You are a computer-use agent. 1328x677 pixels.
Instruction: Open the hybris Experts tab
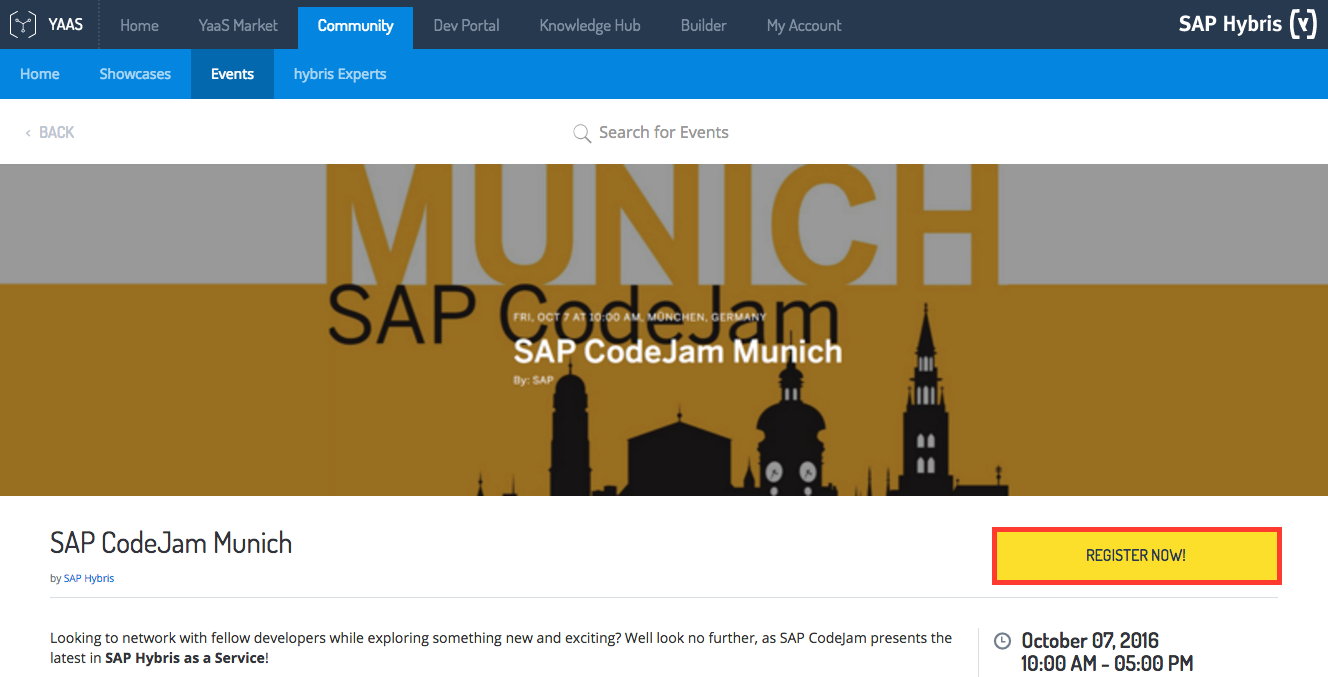(340, 74)
